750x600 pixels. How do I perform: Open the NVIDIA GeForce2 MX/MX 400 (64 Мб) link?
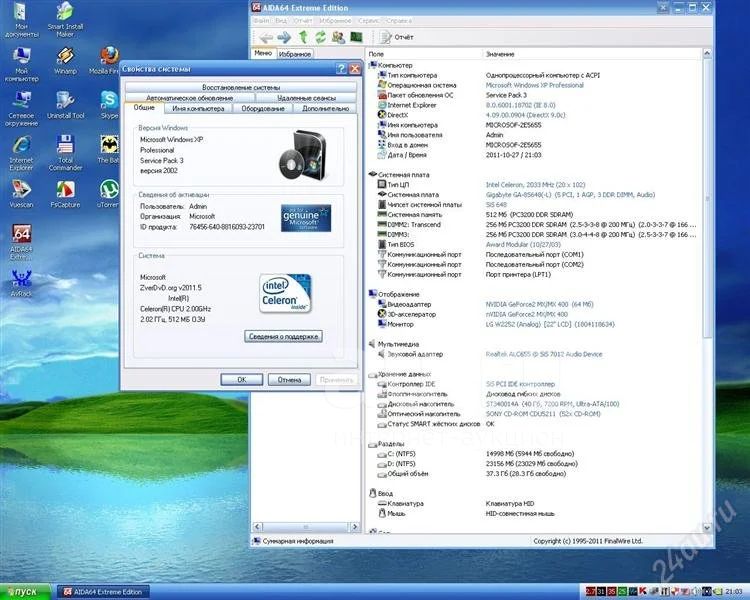tap(539, 304)
